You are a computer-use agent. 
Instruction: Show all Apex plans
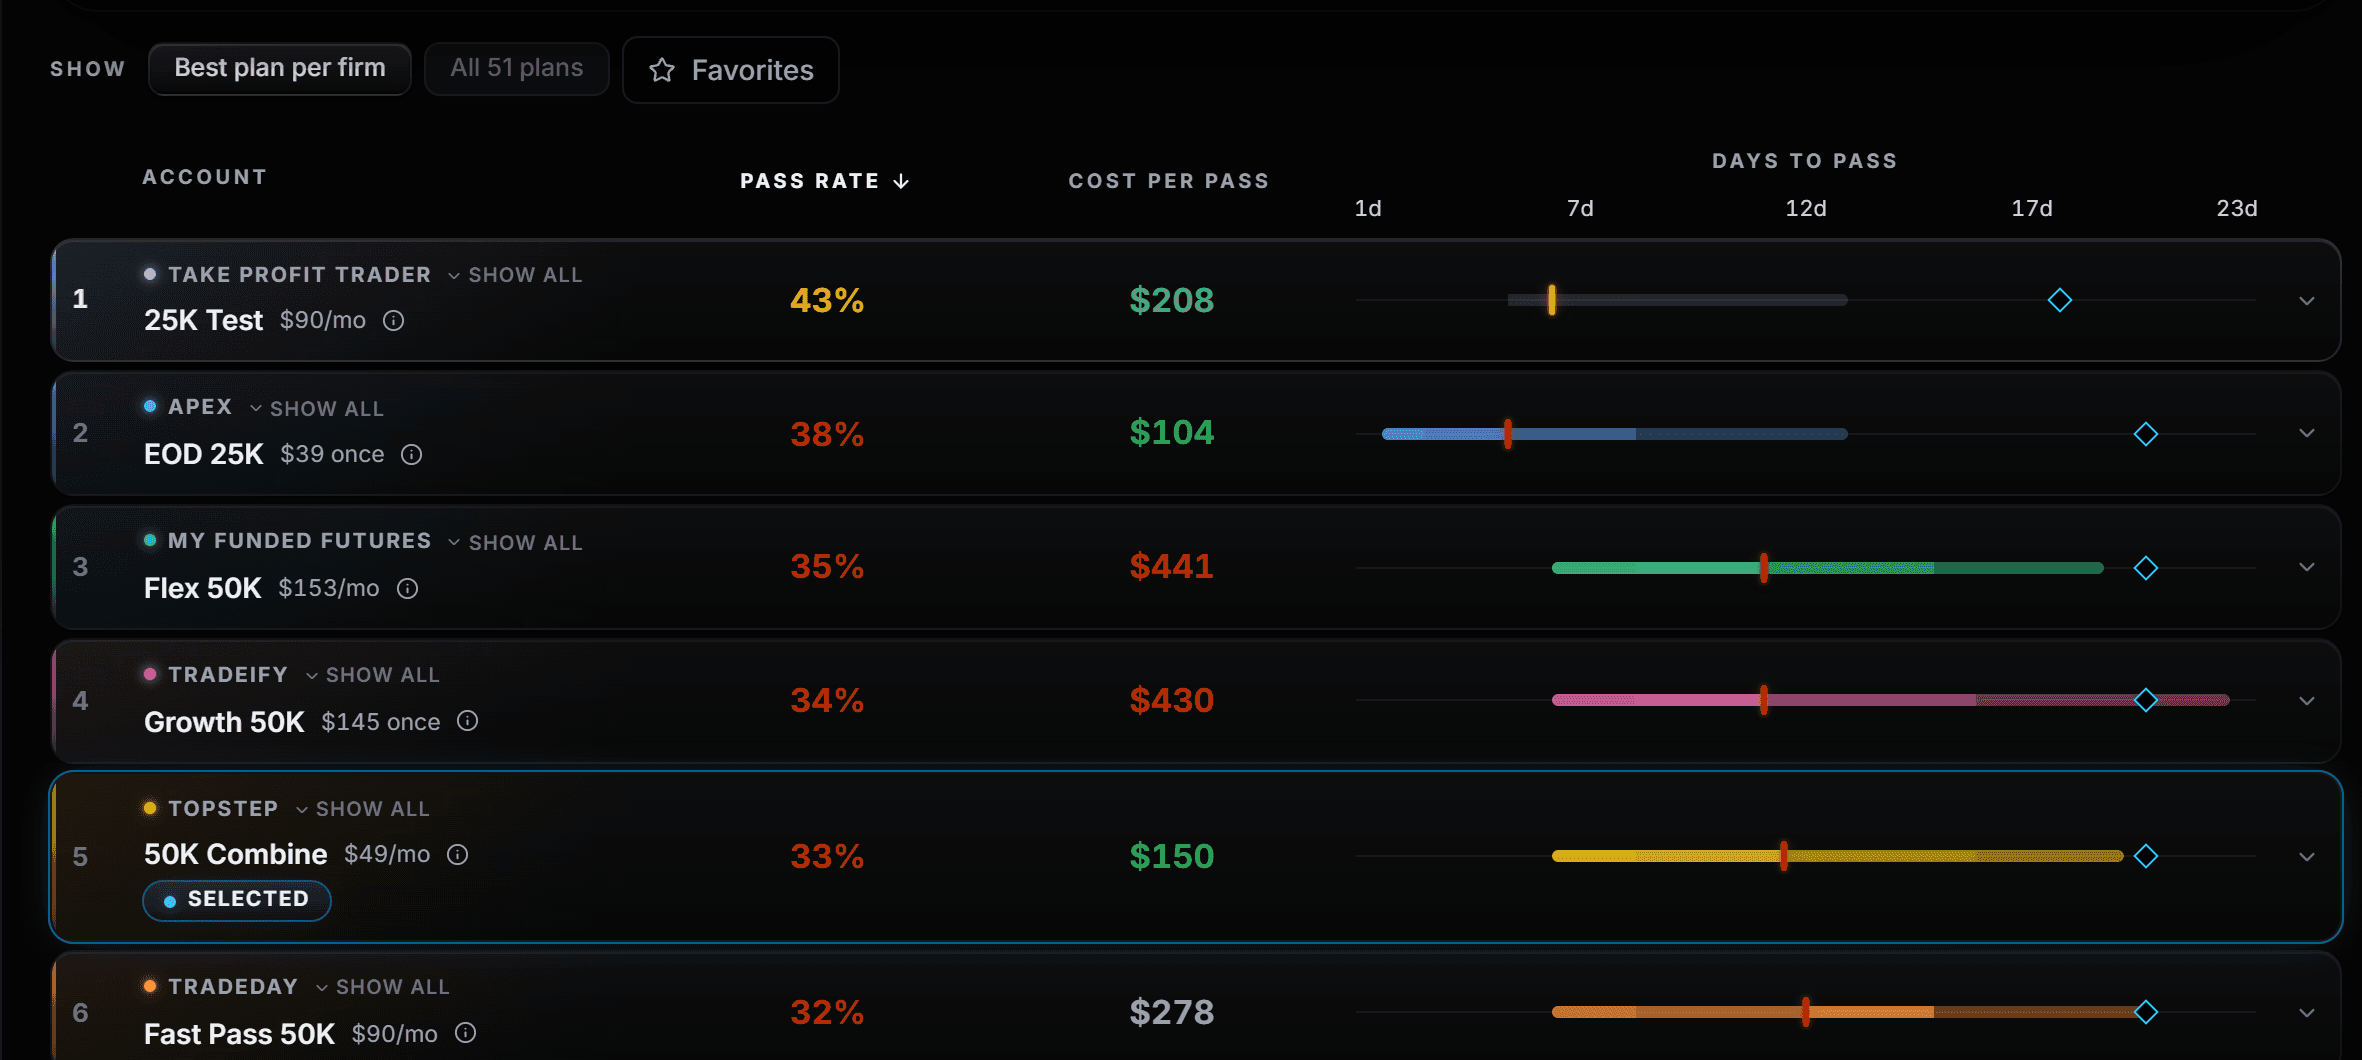[x=317, y=409]
